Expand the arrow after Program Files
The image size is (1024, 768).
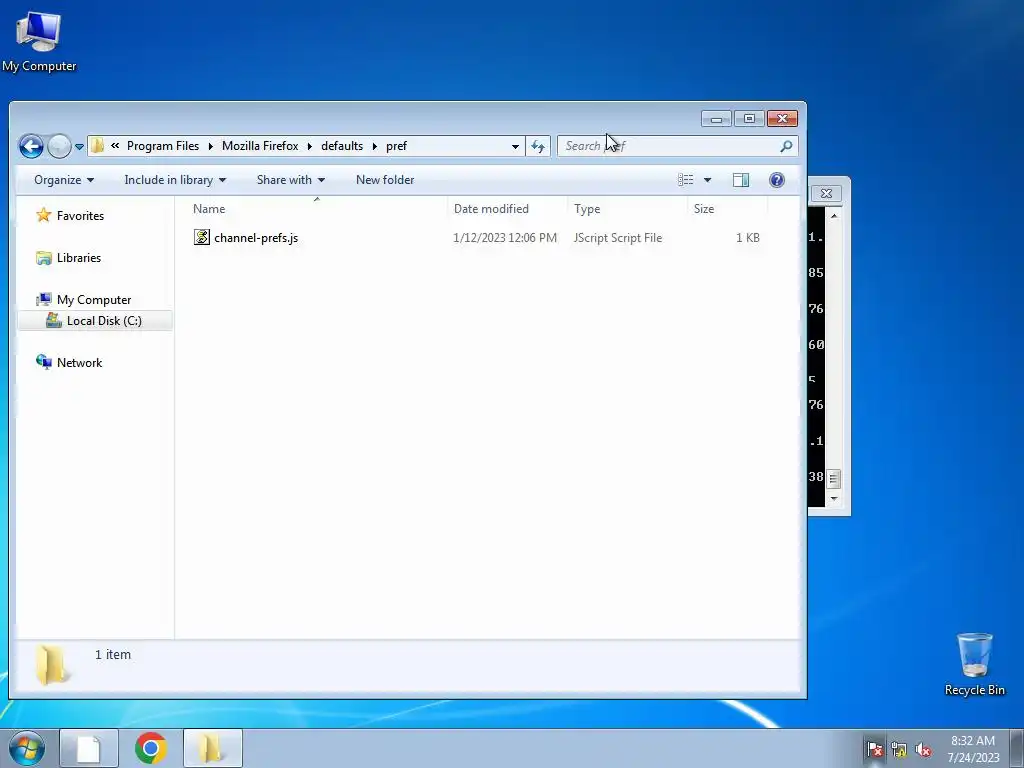[x=210, y=146]
